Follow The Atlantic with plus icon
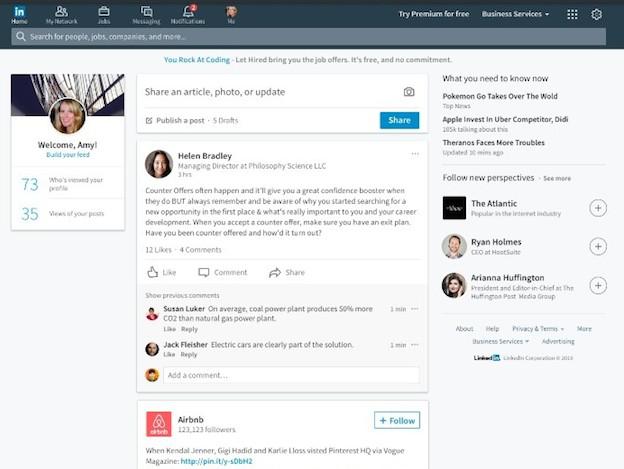Screen dimensions: 624x469 pos(598,208)
